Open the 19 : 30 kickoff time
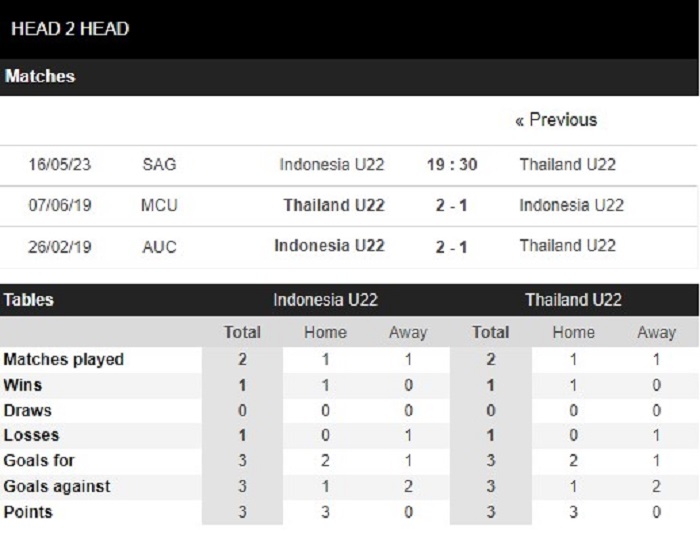This screenshot has height=534, width=700. [452, 164]
